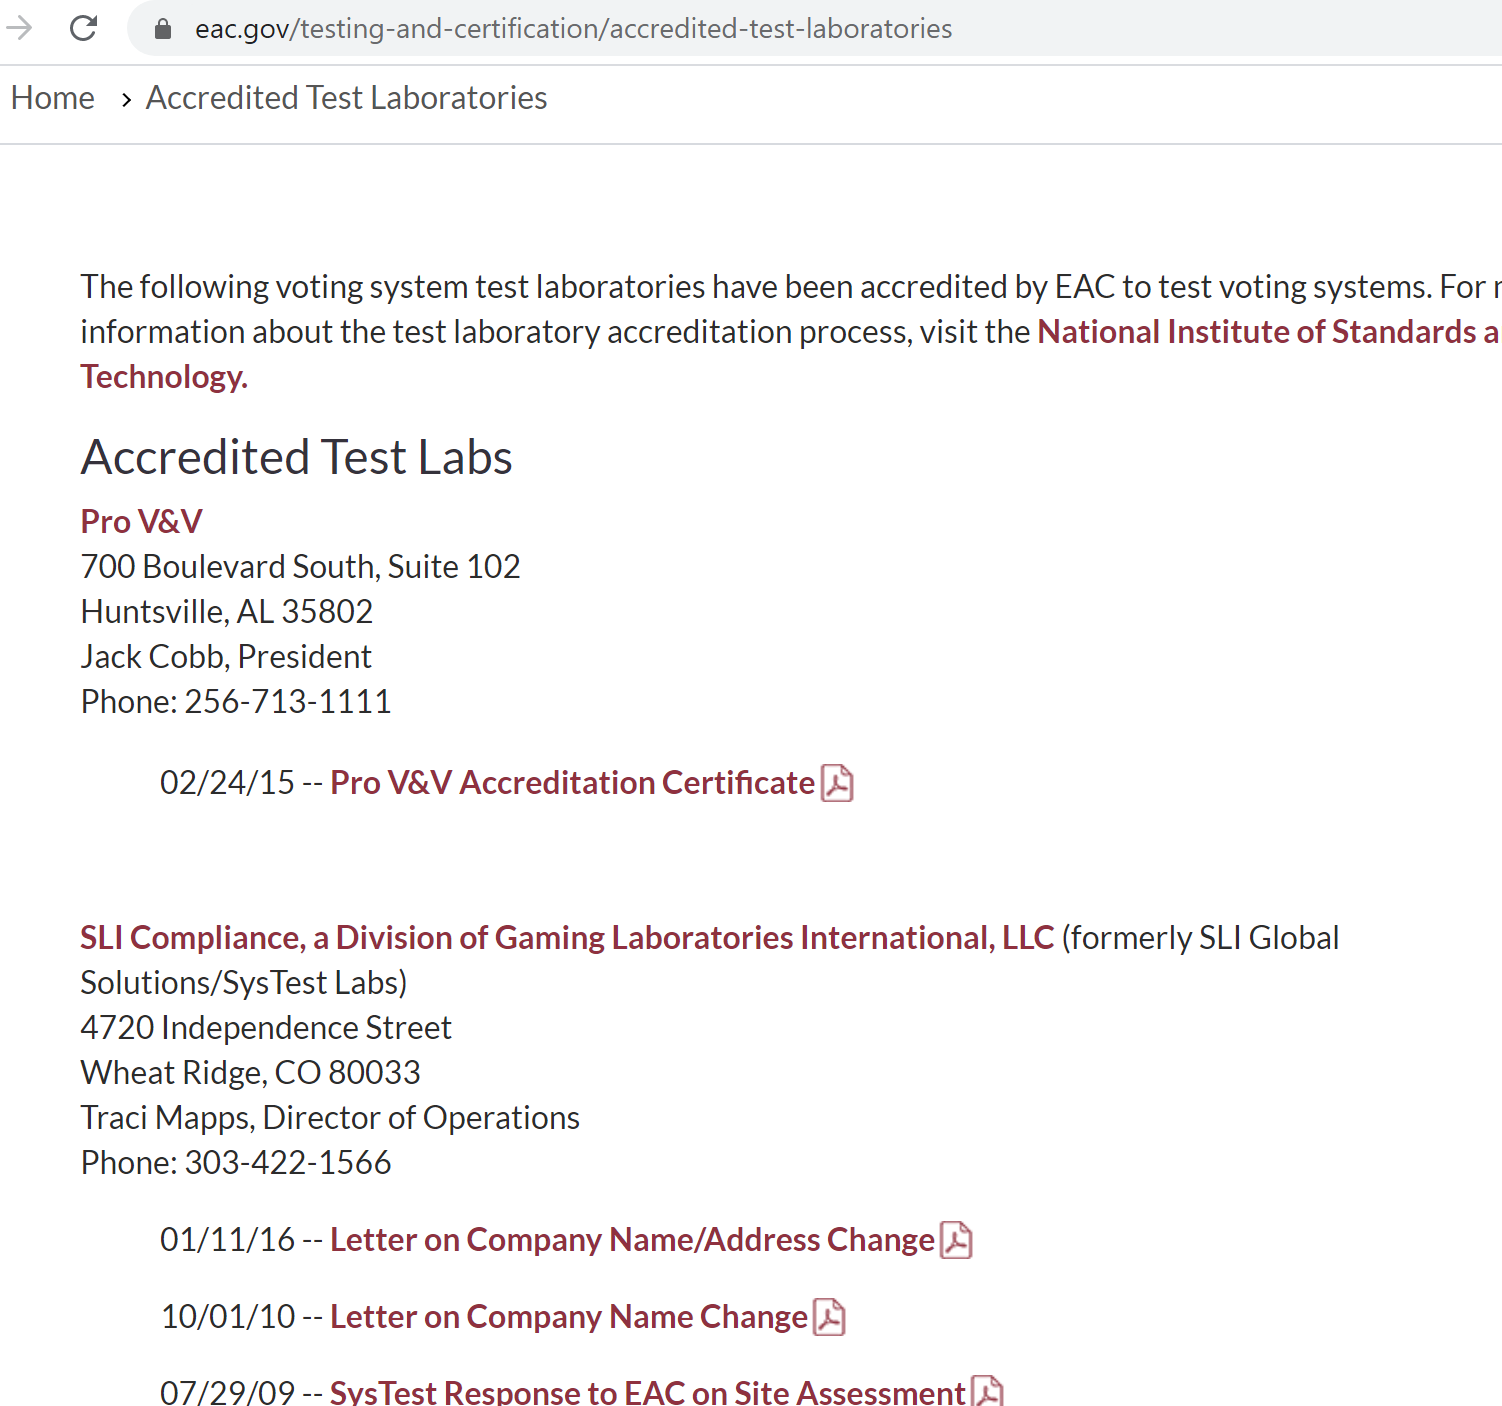This screenshot has height=1406, width=1502.
Task: Click Traci Mapps, Director of Operations text
Action: [330, 1118]
